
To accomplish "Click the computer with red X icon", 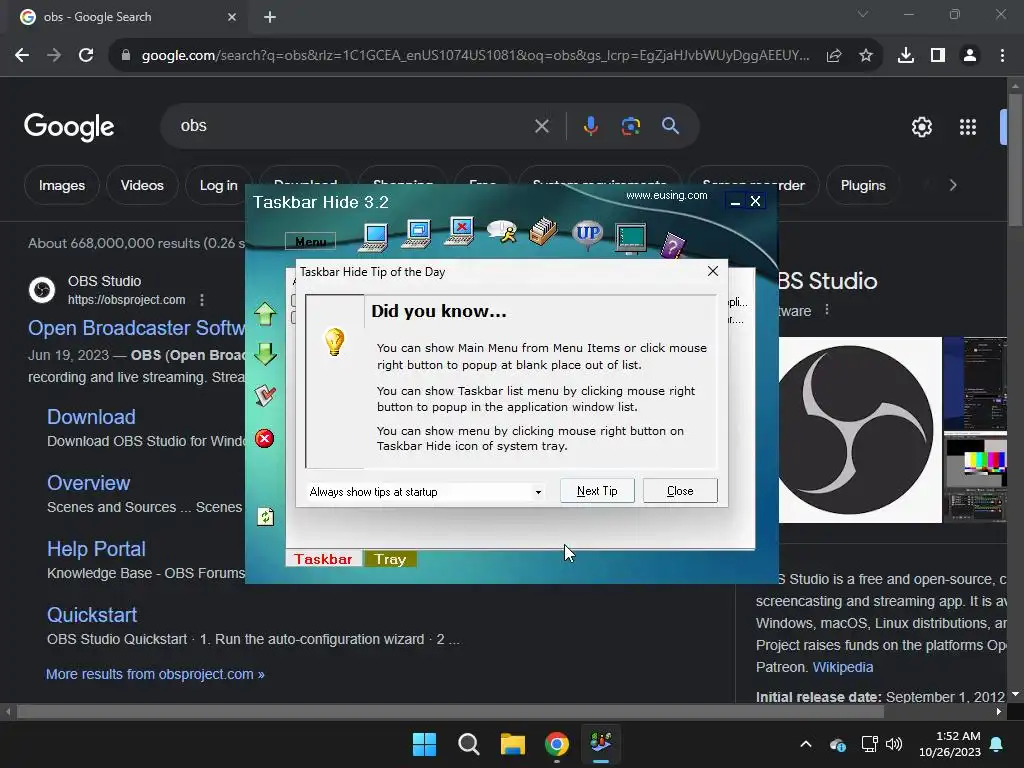I will (460, 231).
